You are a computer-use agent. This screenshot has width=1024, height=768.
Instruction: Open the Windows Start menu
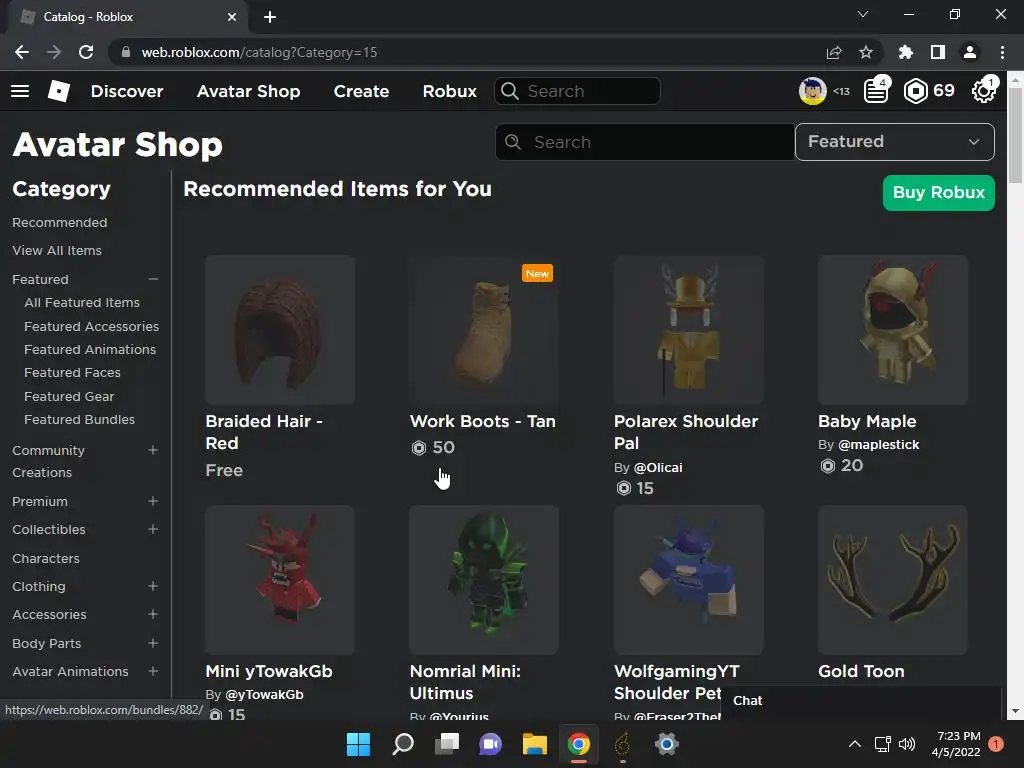pyautogui.click(x=358, y=744)
